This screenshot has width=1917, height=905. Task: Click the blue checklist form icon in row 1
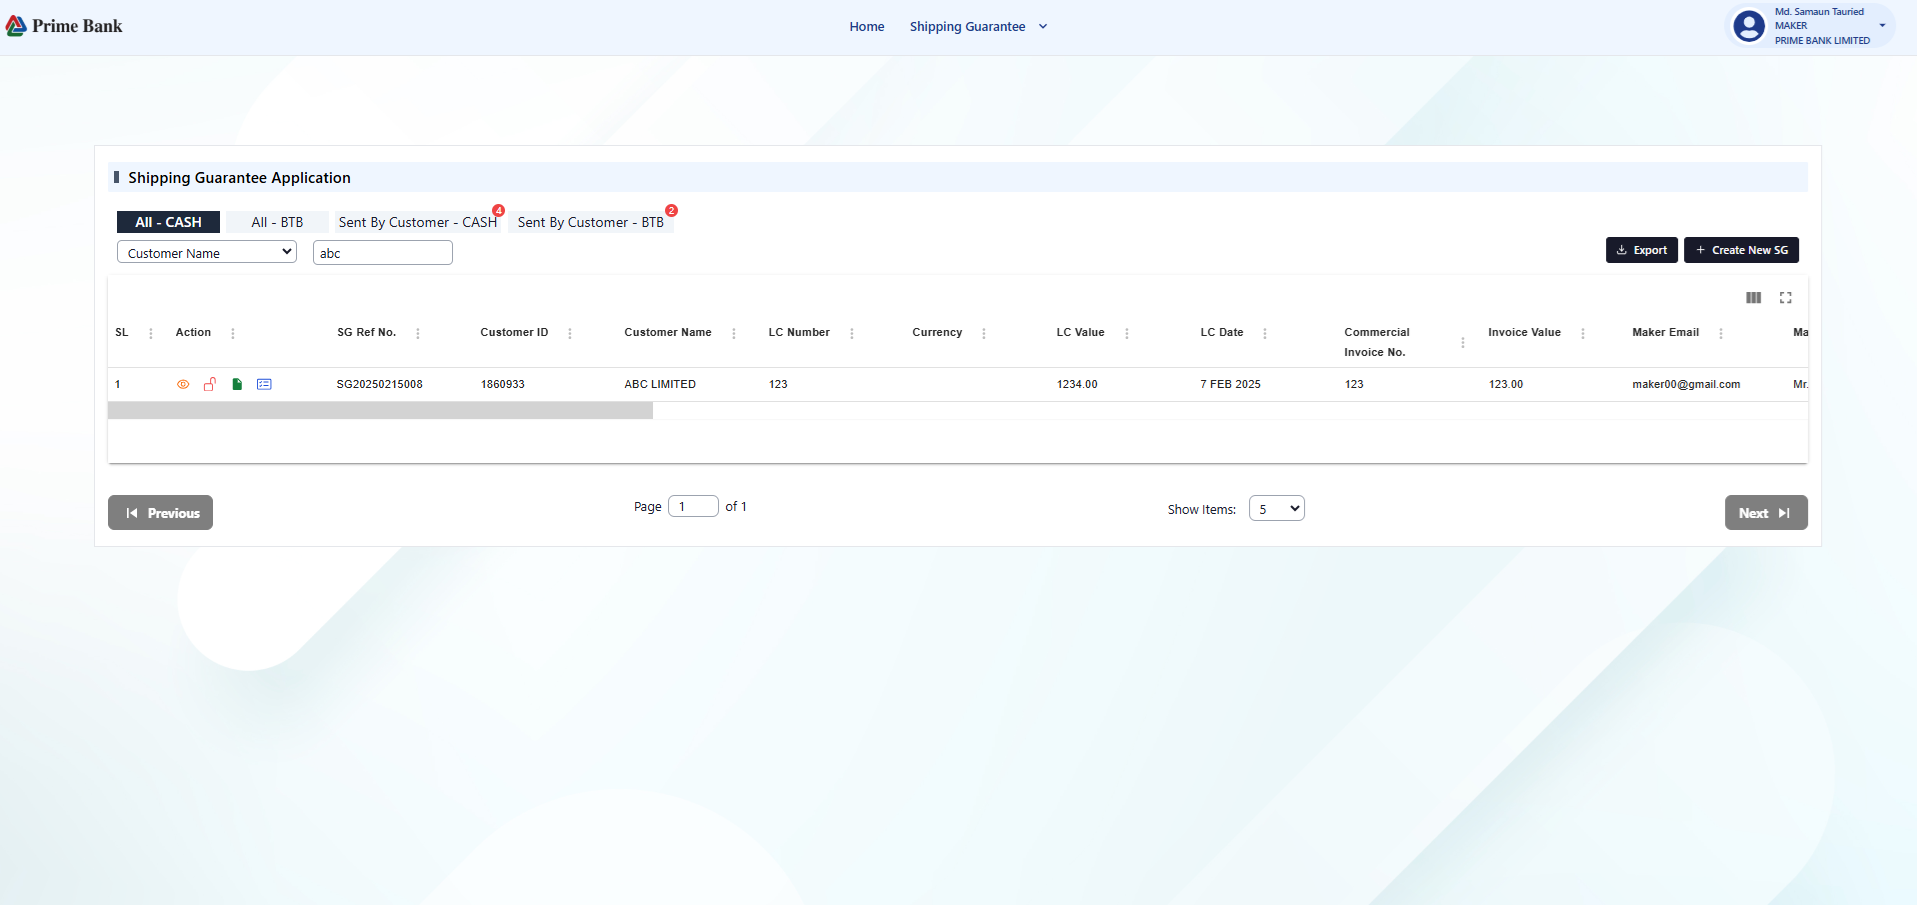tap(264, 384)
